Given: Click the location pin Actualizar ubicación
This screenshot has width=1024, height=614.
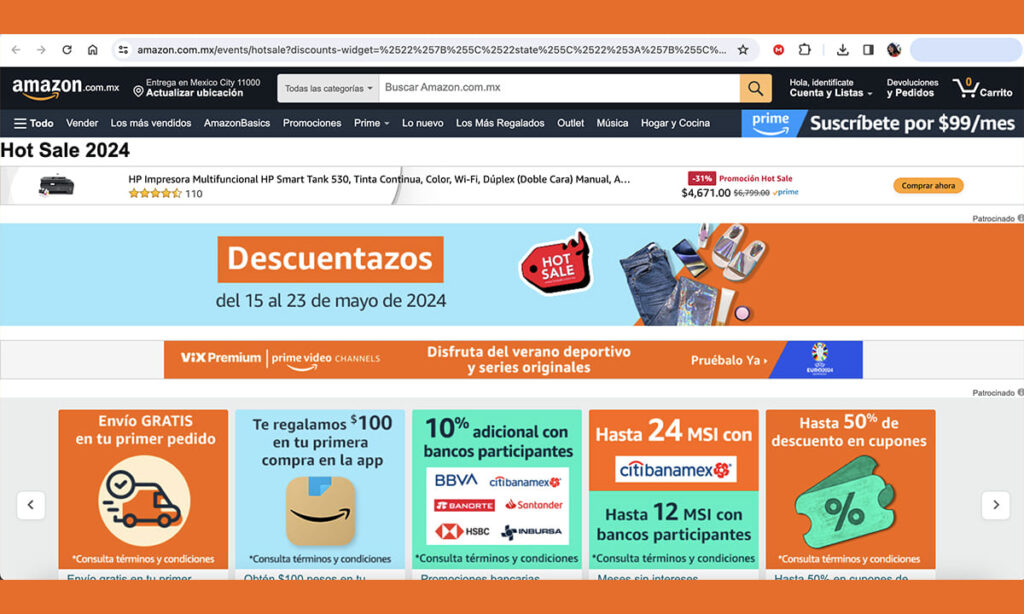Looking at the screenshot, I should point(138,91).
